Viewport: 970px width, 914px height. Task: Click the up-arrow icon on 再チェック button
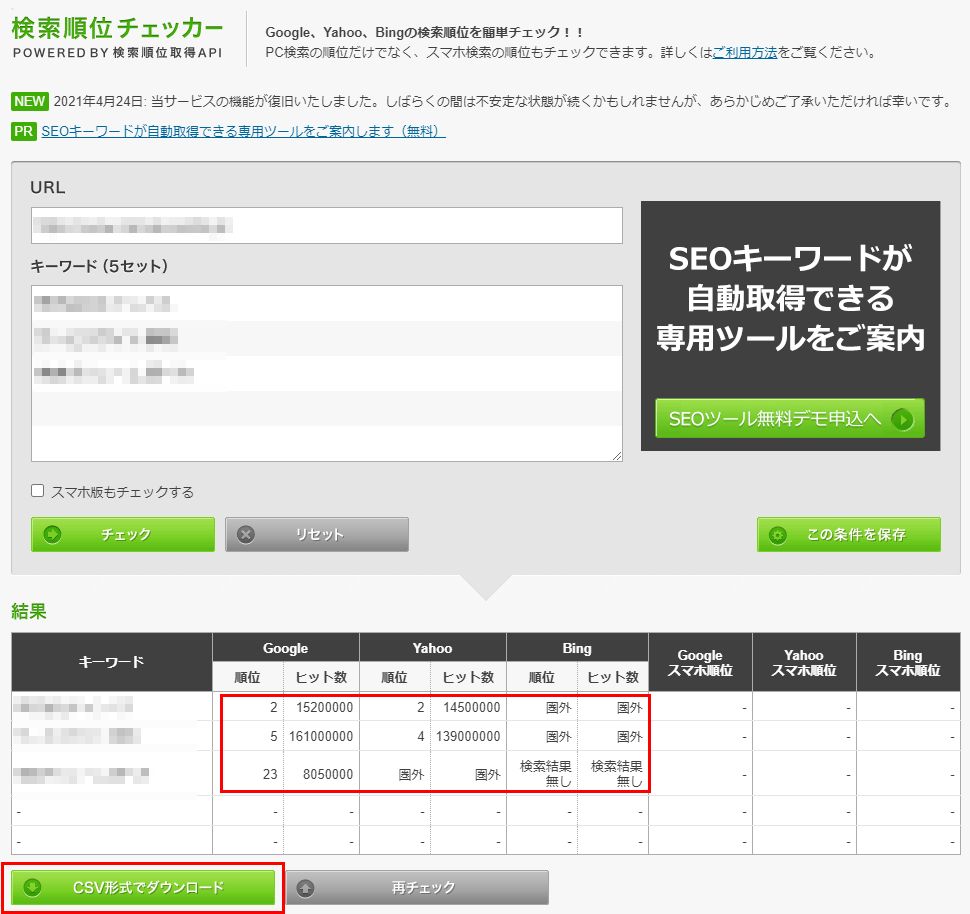pos(305,888)
